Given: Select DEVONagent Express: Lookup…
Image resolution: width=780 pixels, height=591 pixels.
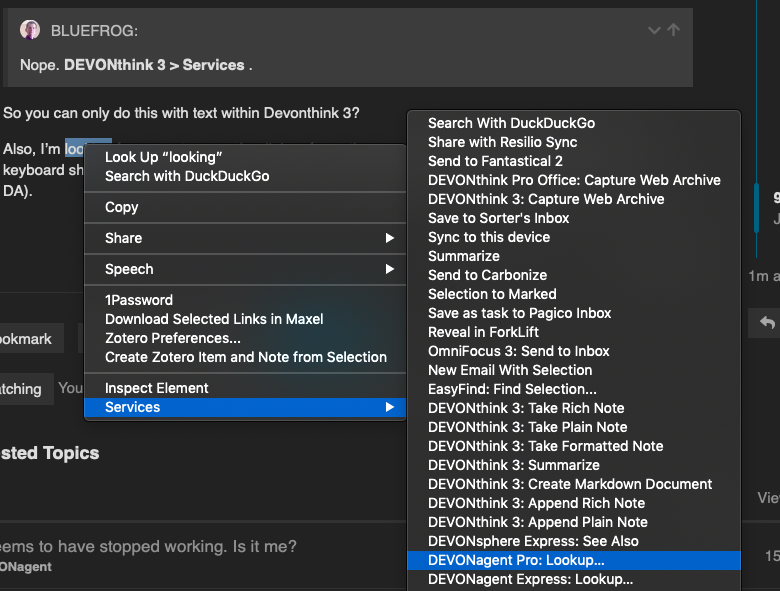Looking at the screenshot, I should coord(574,579).
